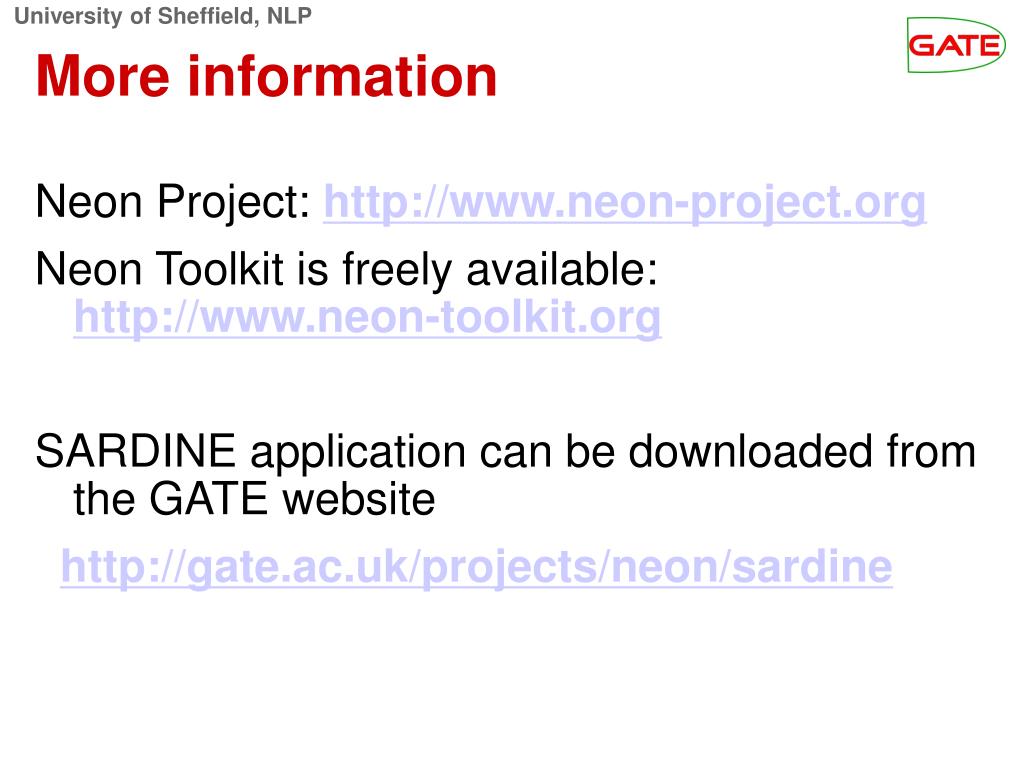Click the "Neon Project:" label
The width and height of the screenshot is (1024, 768).
pos(173,202)
